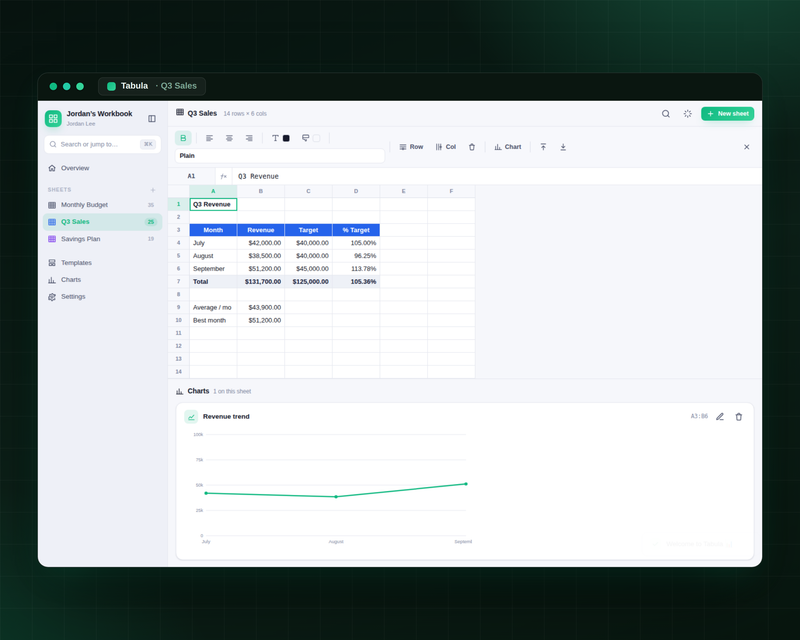Align cell text left

point(209,138)
